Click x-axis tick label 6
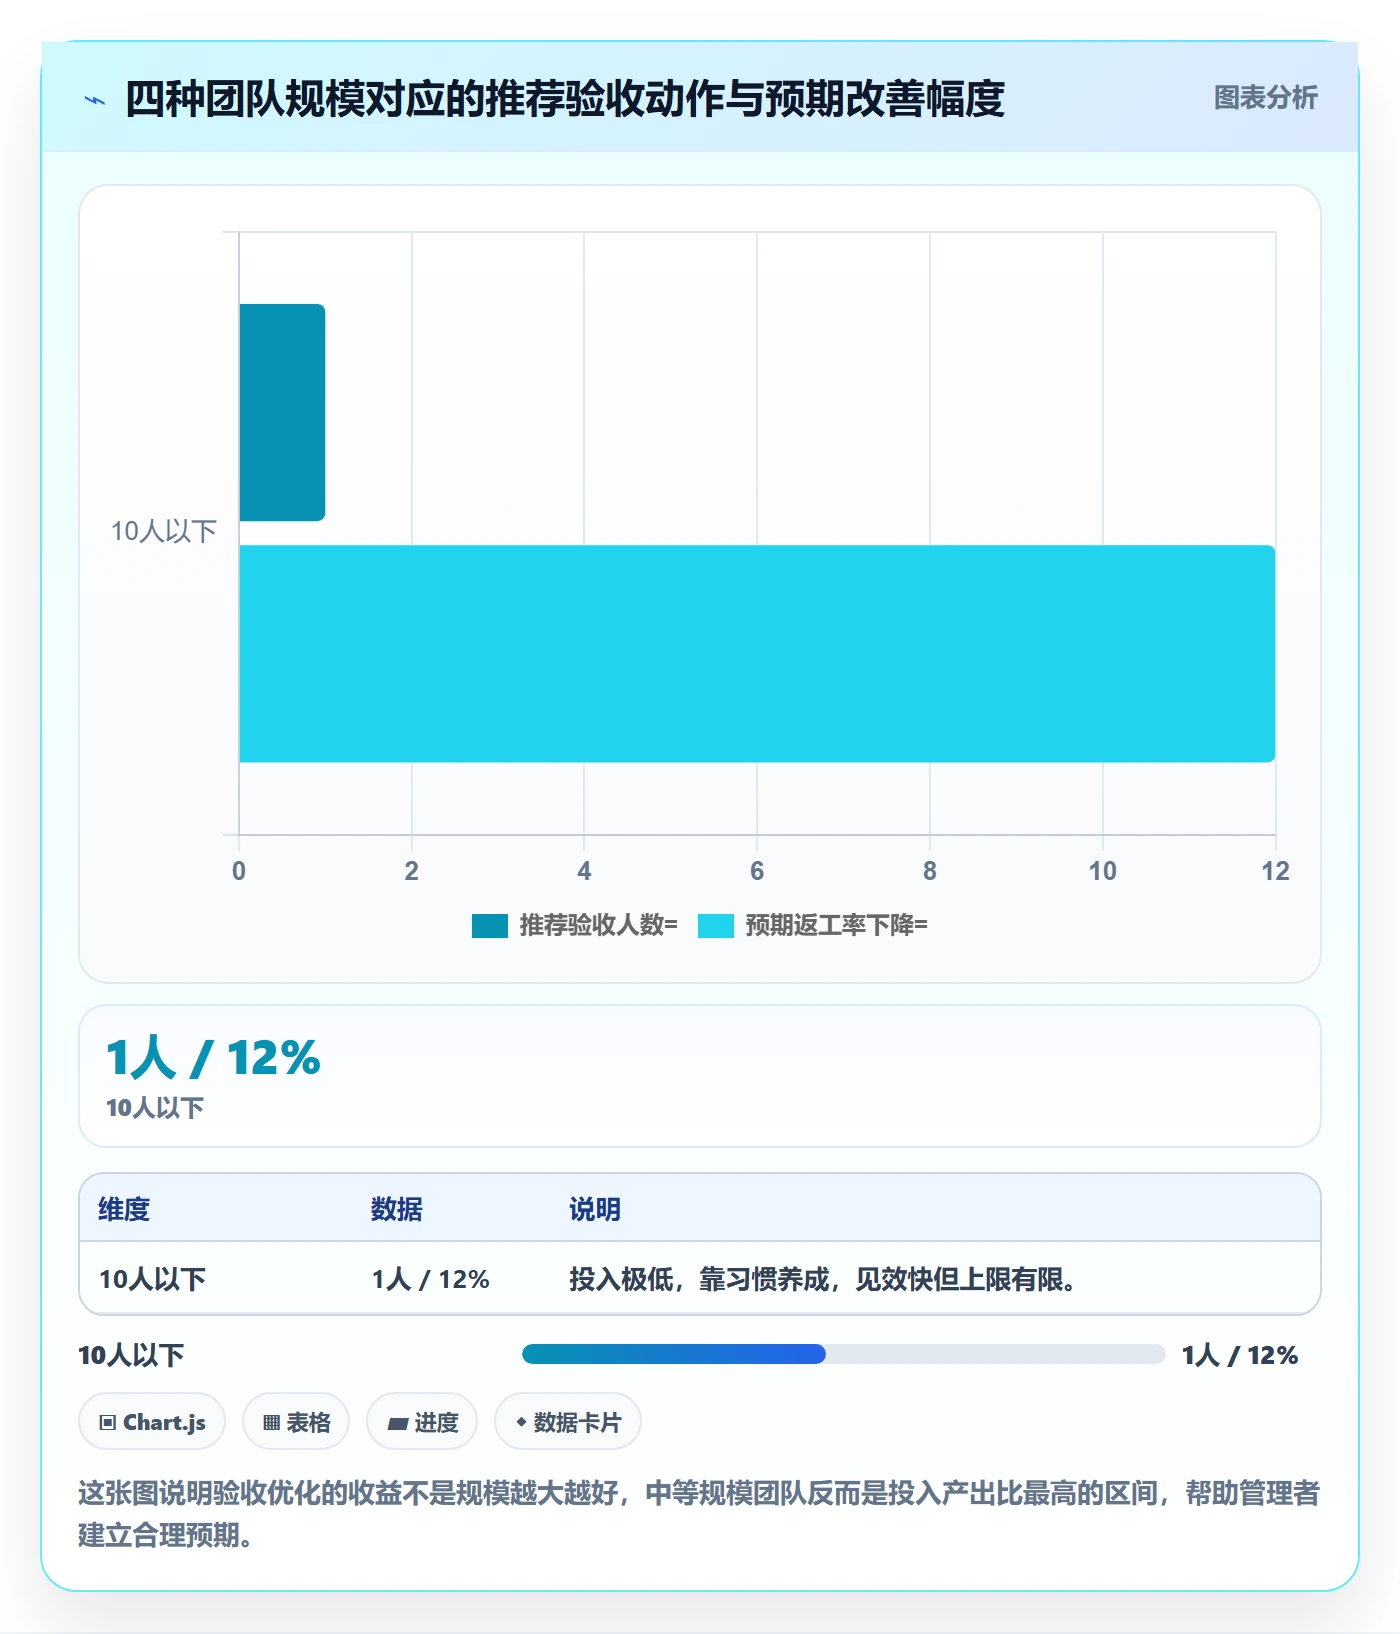The width and height of the screenshot is (1400, 1634). pyautogui.click(x=757, y=871)
